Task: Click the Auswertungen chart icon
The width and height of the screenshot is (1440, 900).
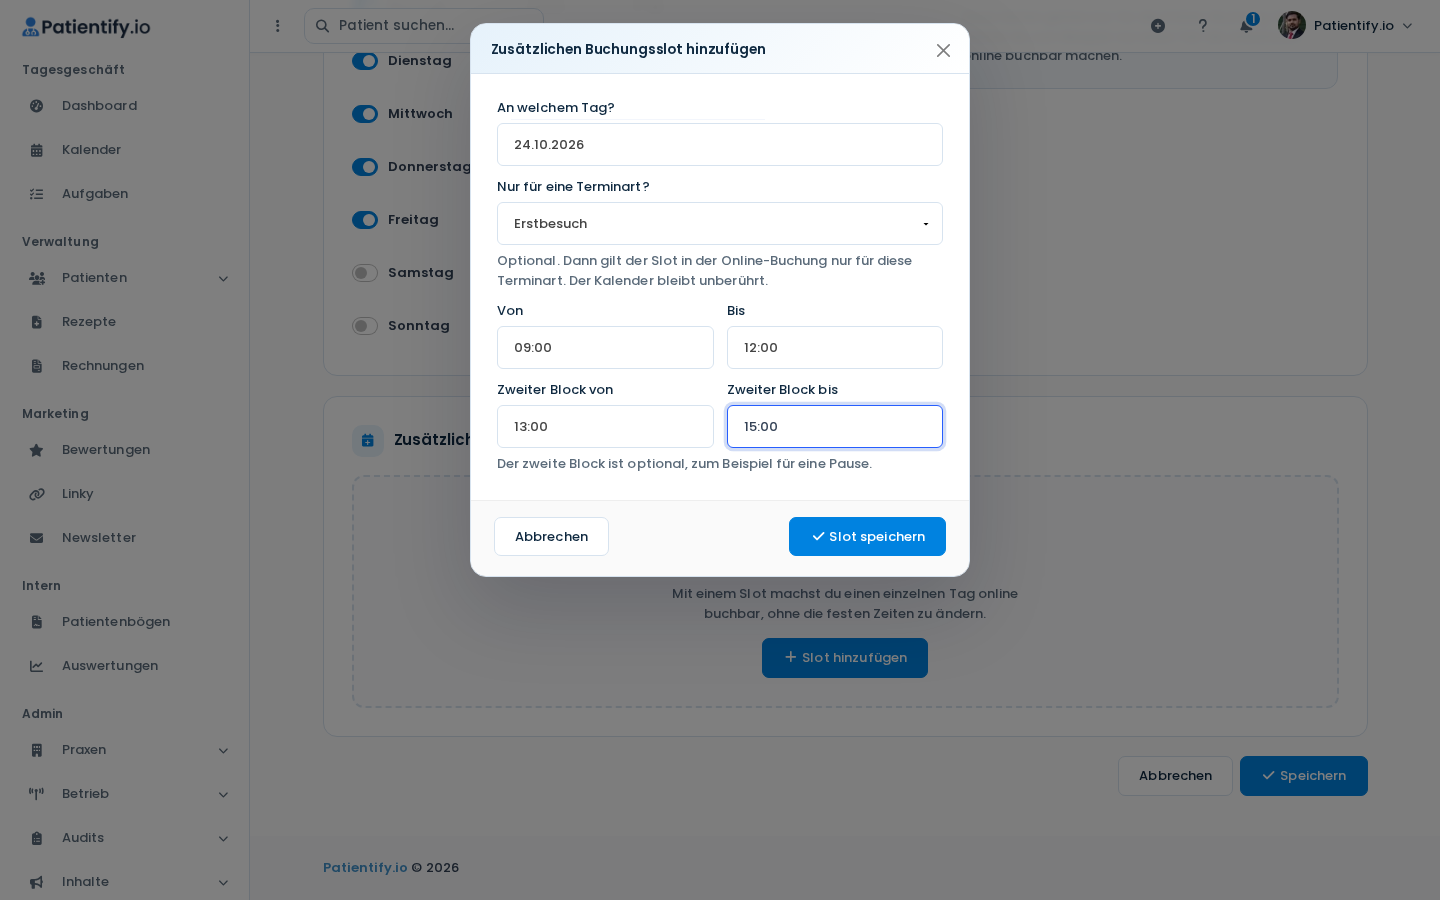Action: [37, 666]
